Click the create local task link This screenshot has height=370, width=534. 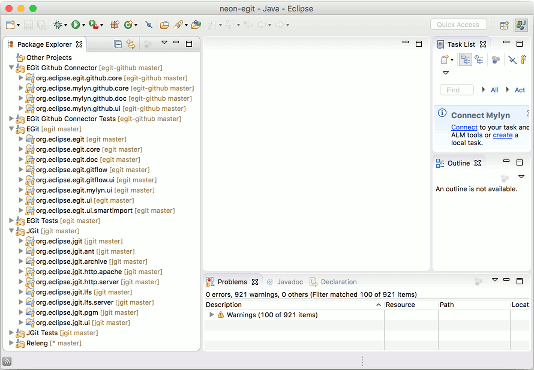[503, 135]
